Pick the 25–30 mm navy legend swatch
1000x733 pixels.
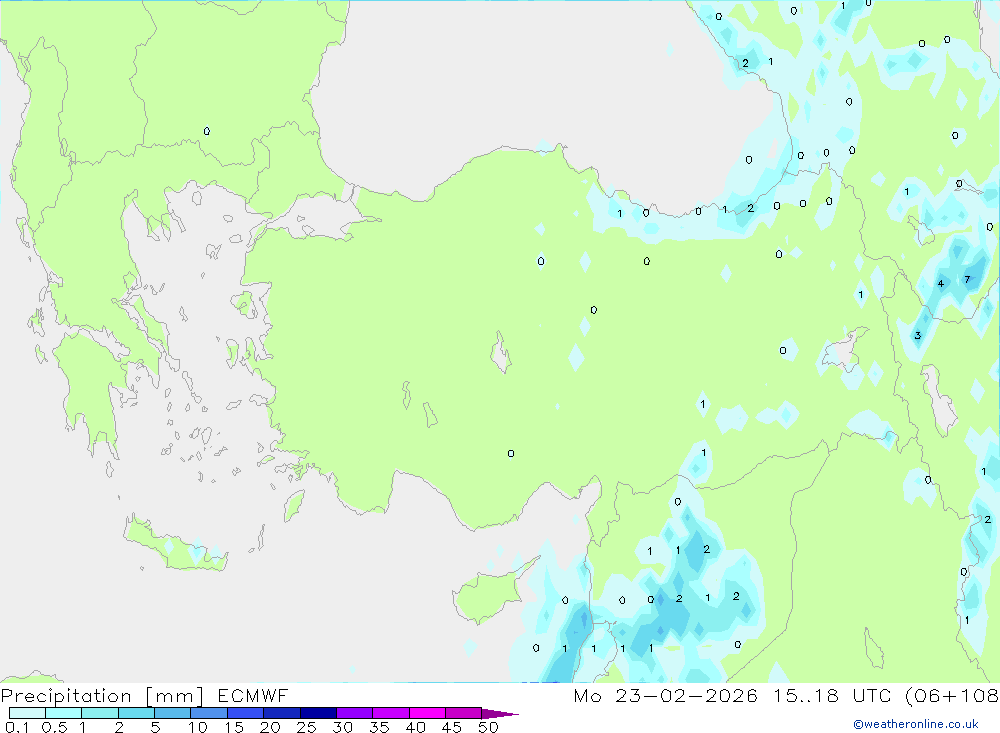click(x=318, y=713)
